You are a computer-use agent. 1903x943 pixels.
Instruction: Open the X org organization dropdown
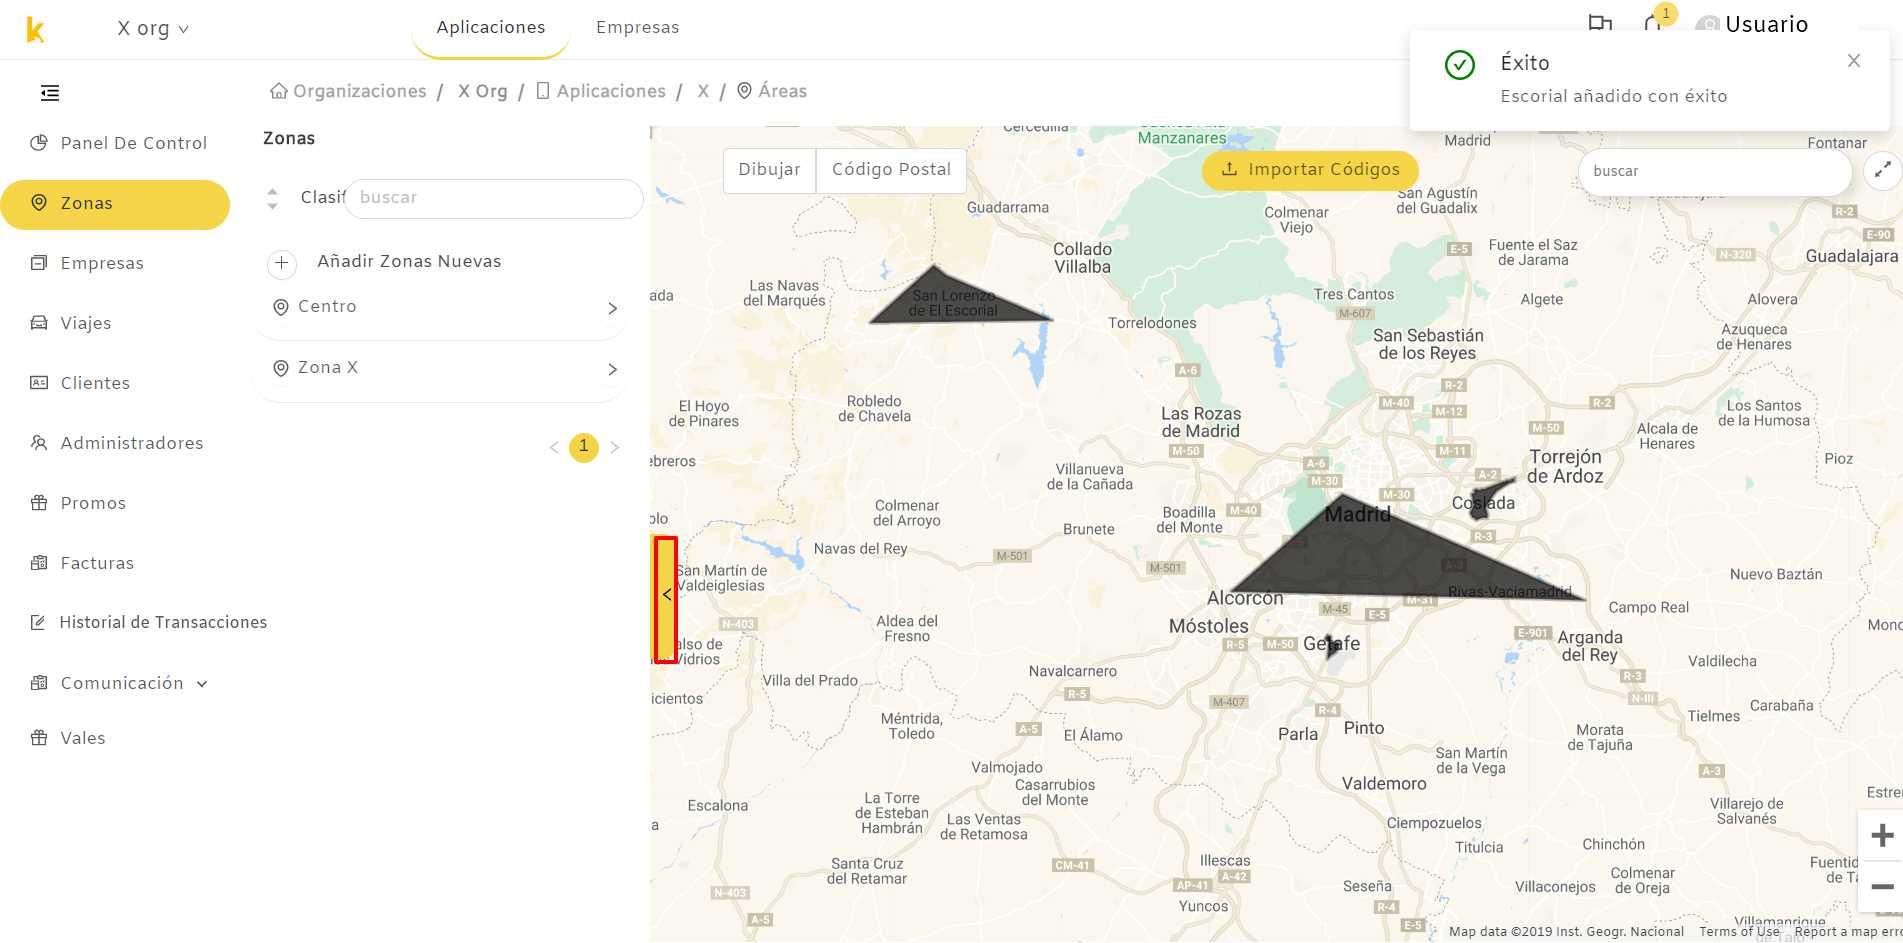(x=153, y=29)
